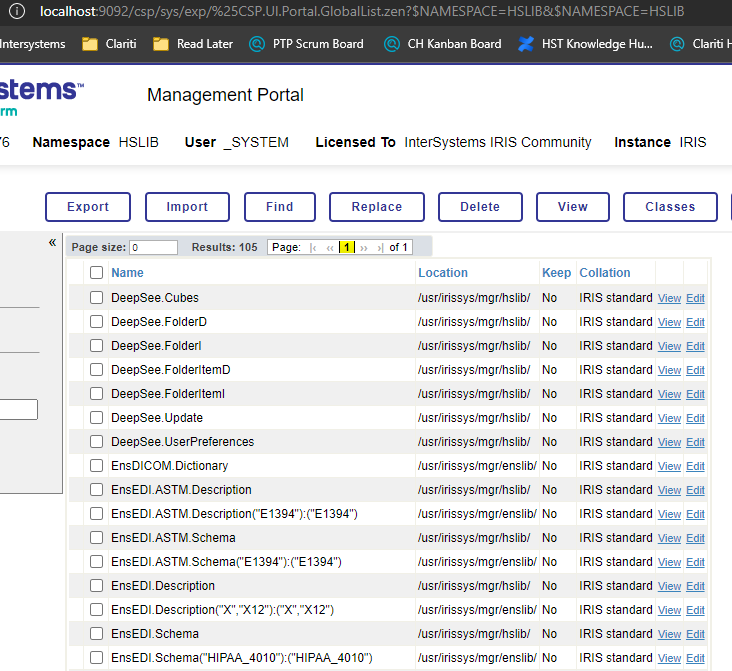This screenshot has height=671, width=732.
Task: Sort by the Name column header
Action: point(127,273)
